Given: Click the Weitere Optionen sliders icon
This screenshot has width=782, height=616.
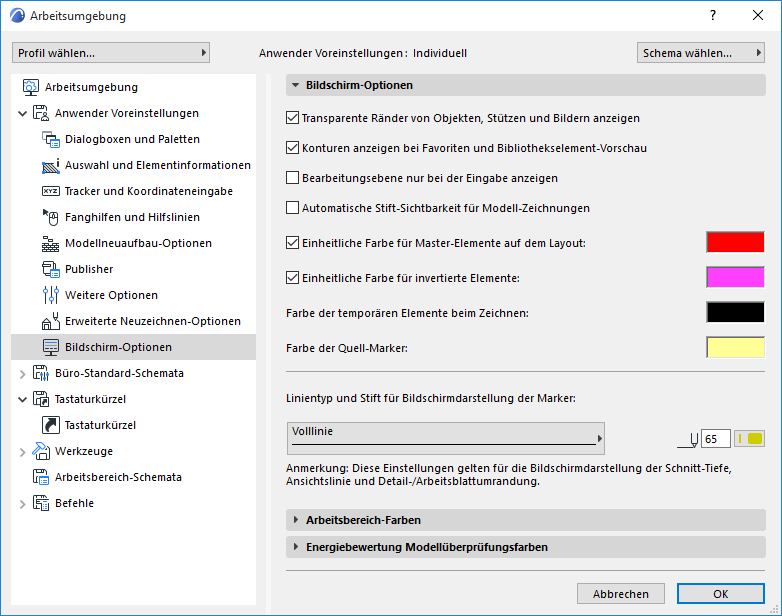Looking at the screenshot, I should tap(50, 295).
